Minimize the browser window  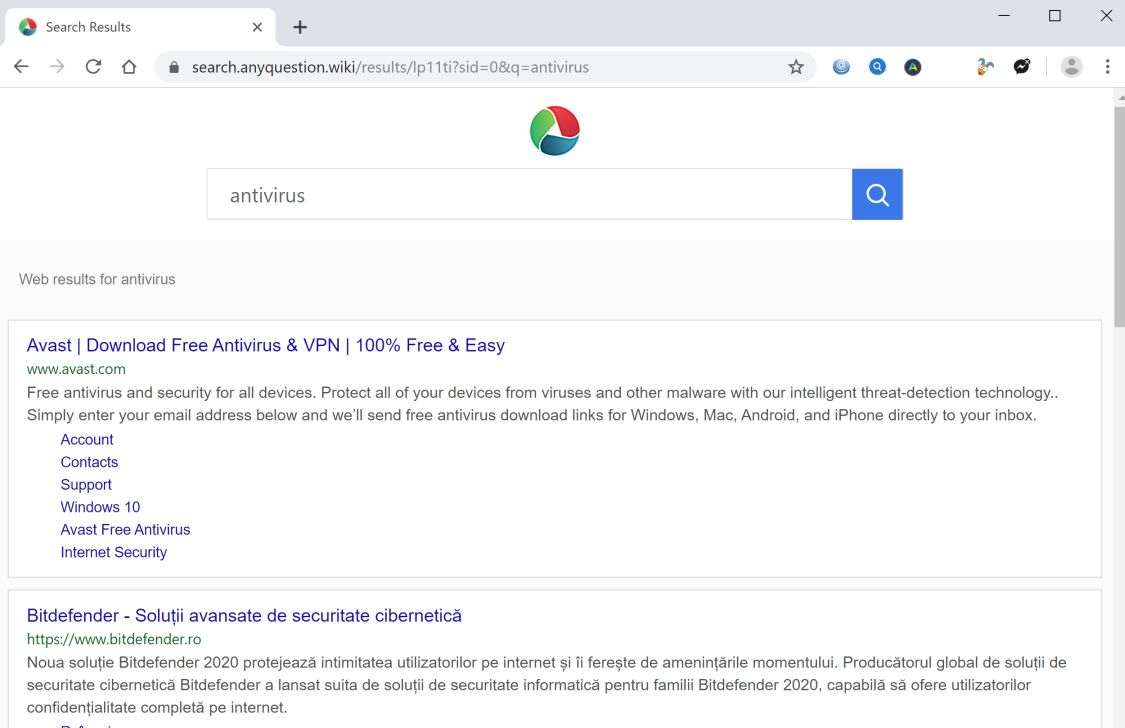click(1004, 16)
